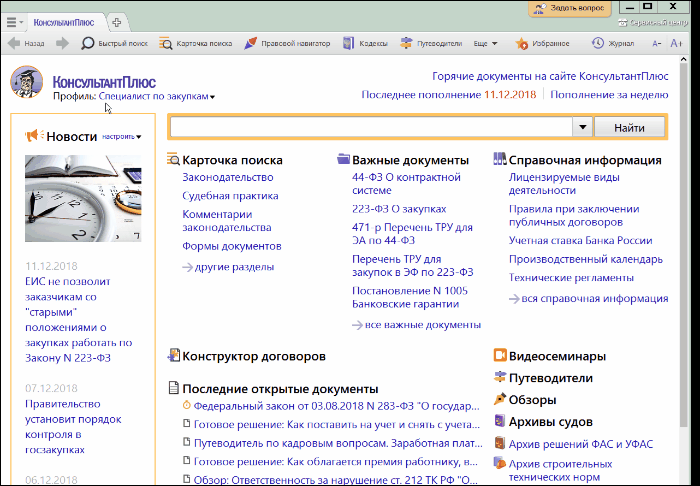Open Постановление N 1005 Банковские гарантии
This screenshot has width=700, height=486.
tap(410, 297)
